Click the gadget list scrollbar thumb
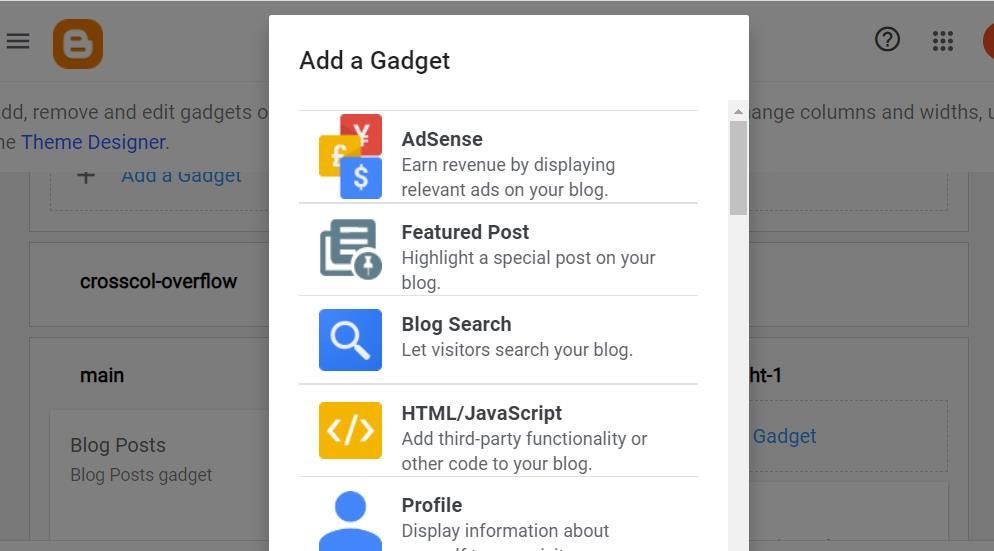 738,167
